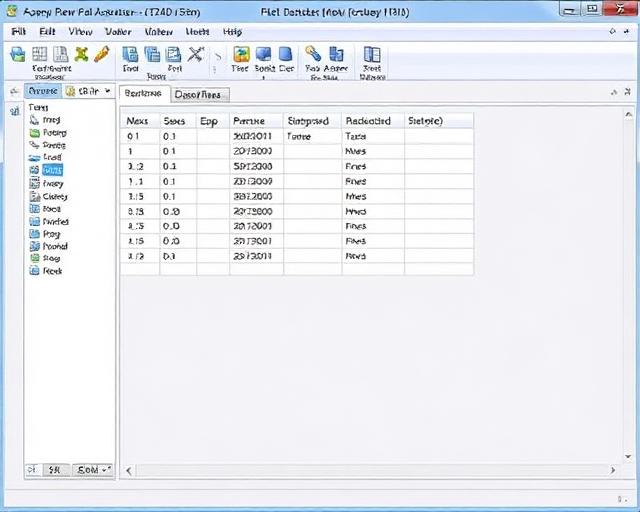The image size is (640, 512).
Task: Click the gray grid icon in the toolbar
Action: [40, 54]
